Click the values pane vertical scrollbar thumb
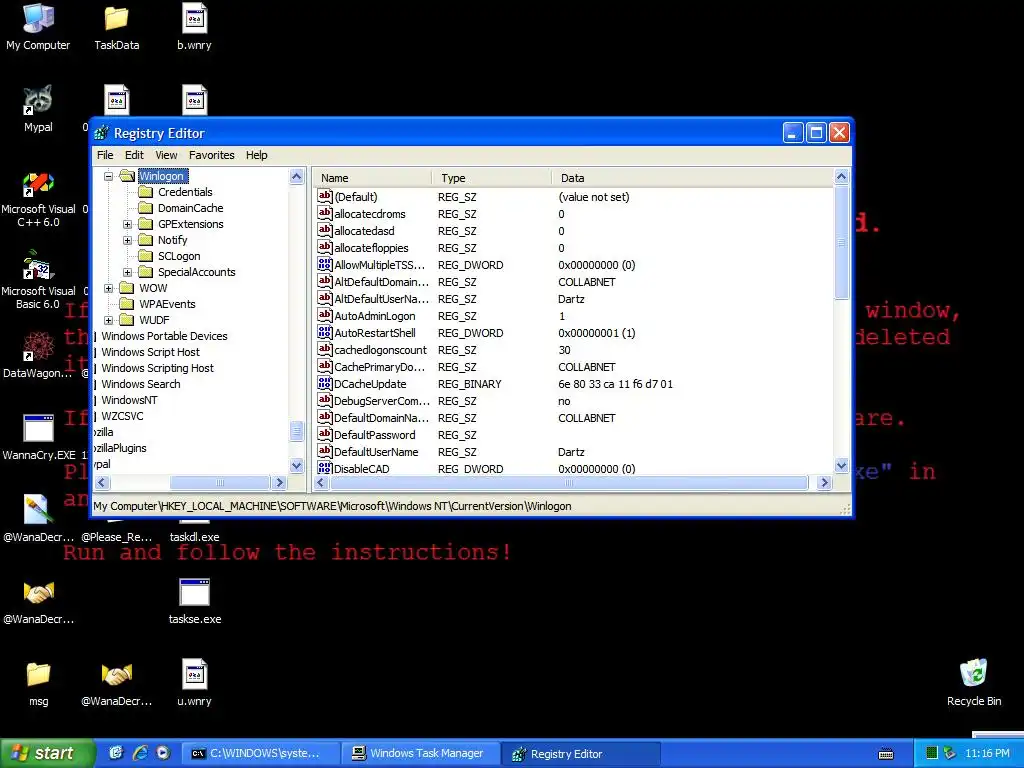 (841, 242)
